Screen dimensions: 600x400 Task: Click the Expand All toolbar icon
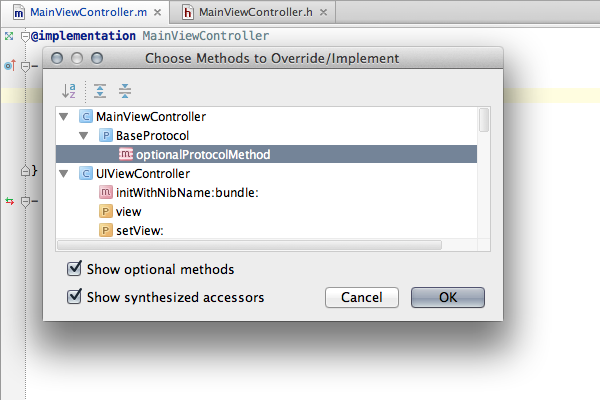tap(100, 91)
